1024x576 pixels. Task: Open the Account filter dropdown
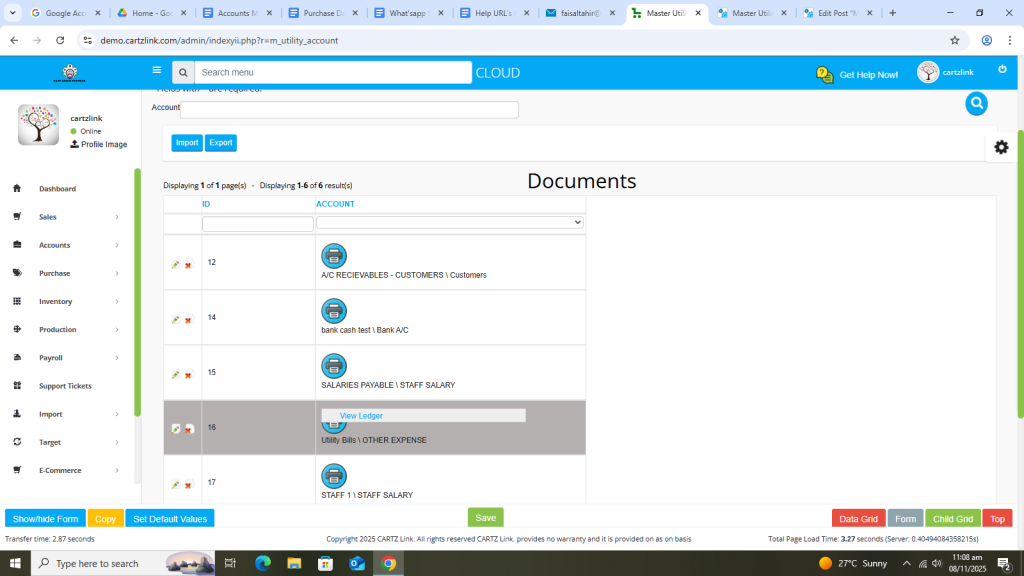pos(450,222)
